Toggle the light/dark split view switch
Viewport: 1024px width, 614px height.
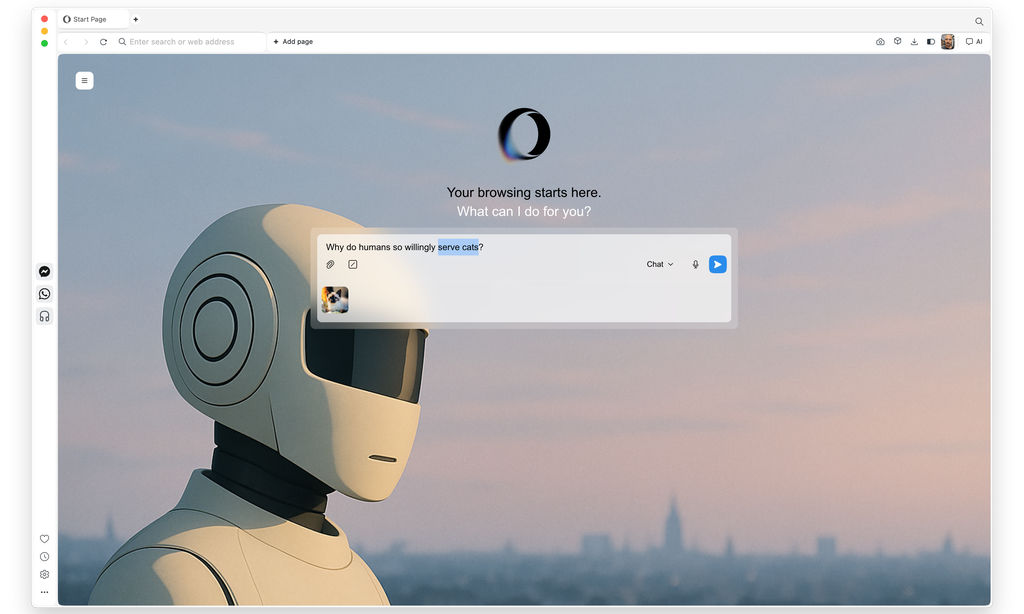pos(931,42)
